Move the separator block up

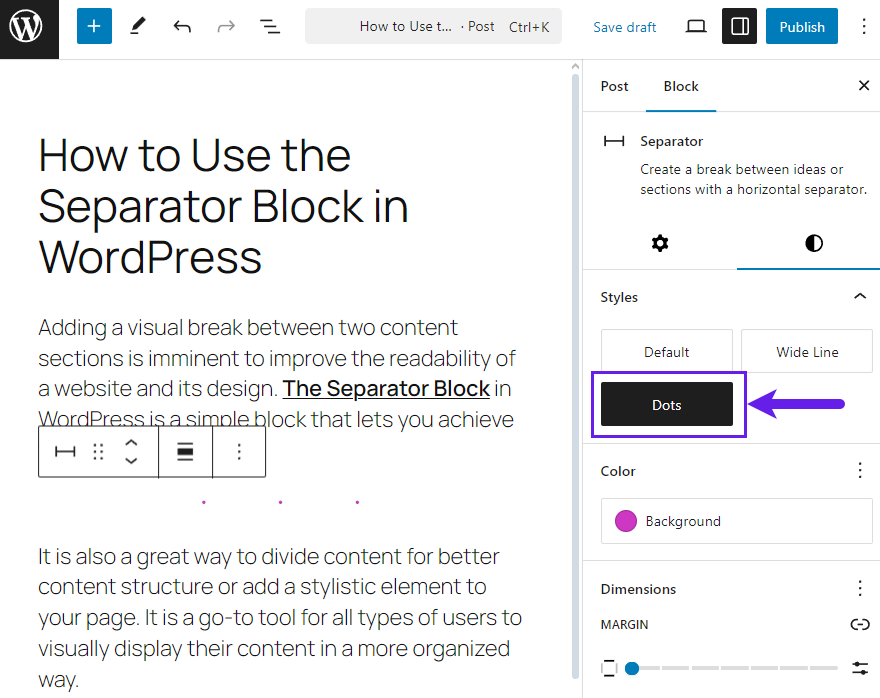click(x=131, y=443)
